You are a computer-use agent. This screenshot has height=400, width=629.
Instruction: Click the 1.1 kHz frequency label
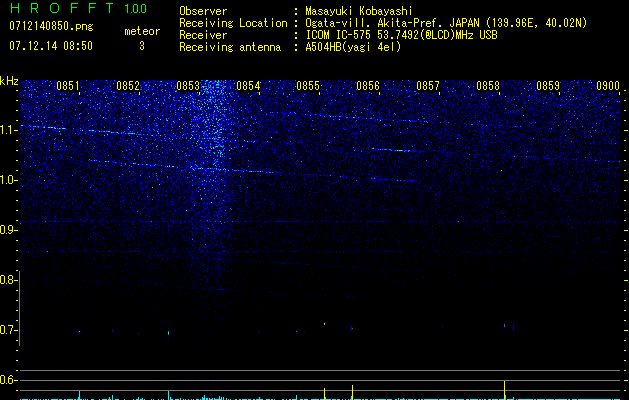tap(8, 130)
